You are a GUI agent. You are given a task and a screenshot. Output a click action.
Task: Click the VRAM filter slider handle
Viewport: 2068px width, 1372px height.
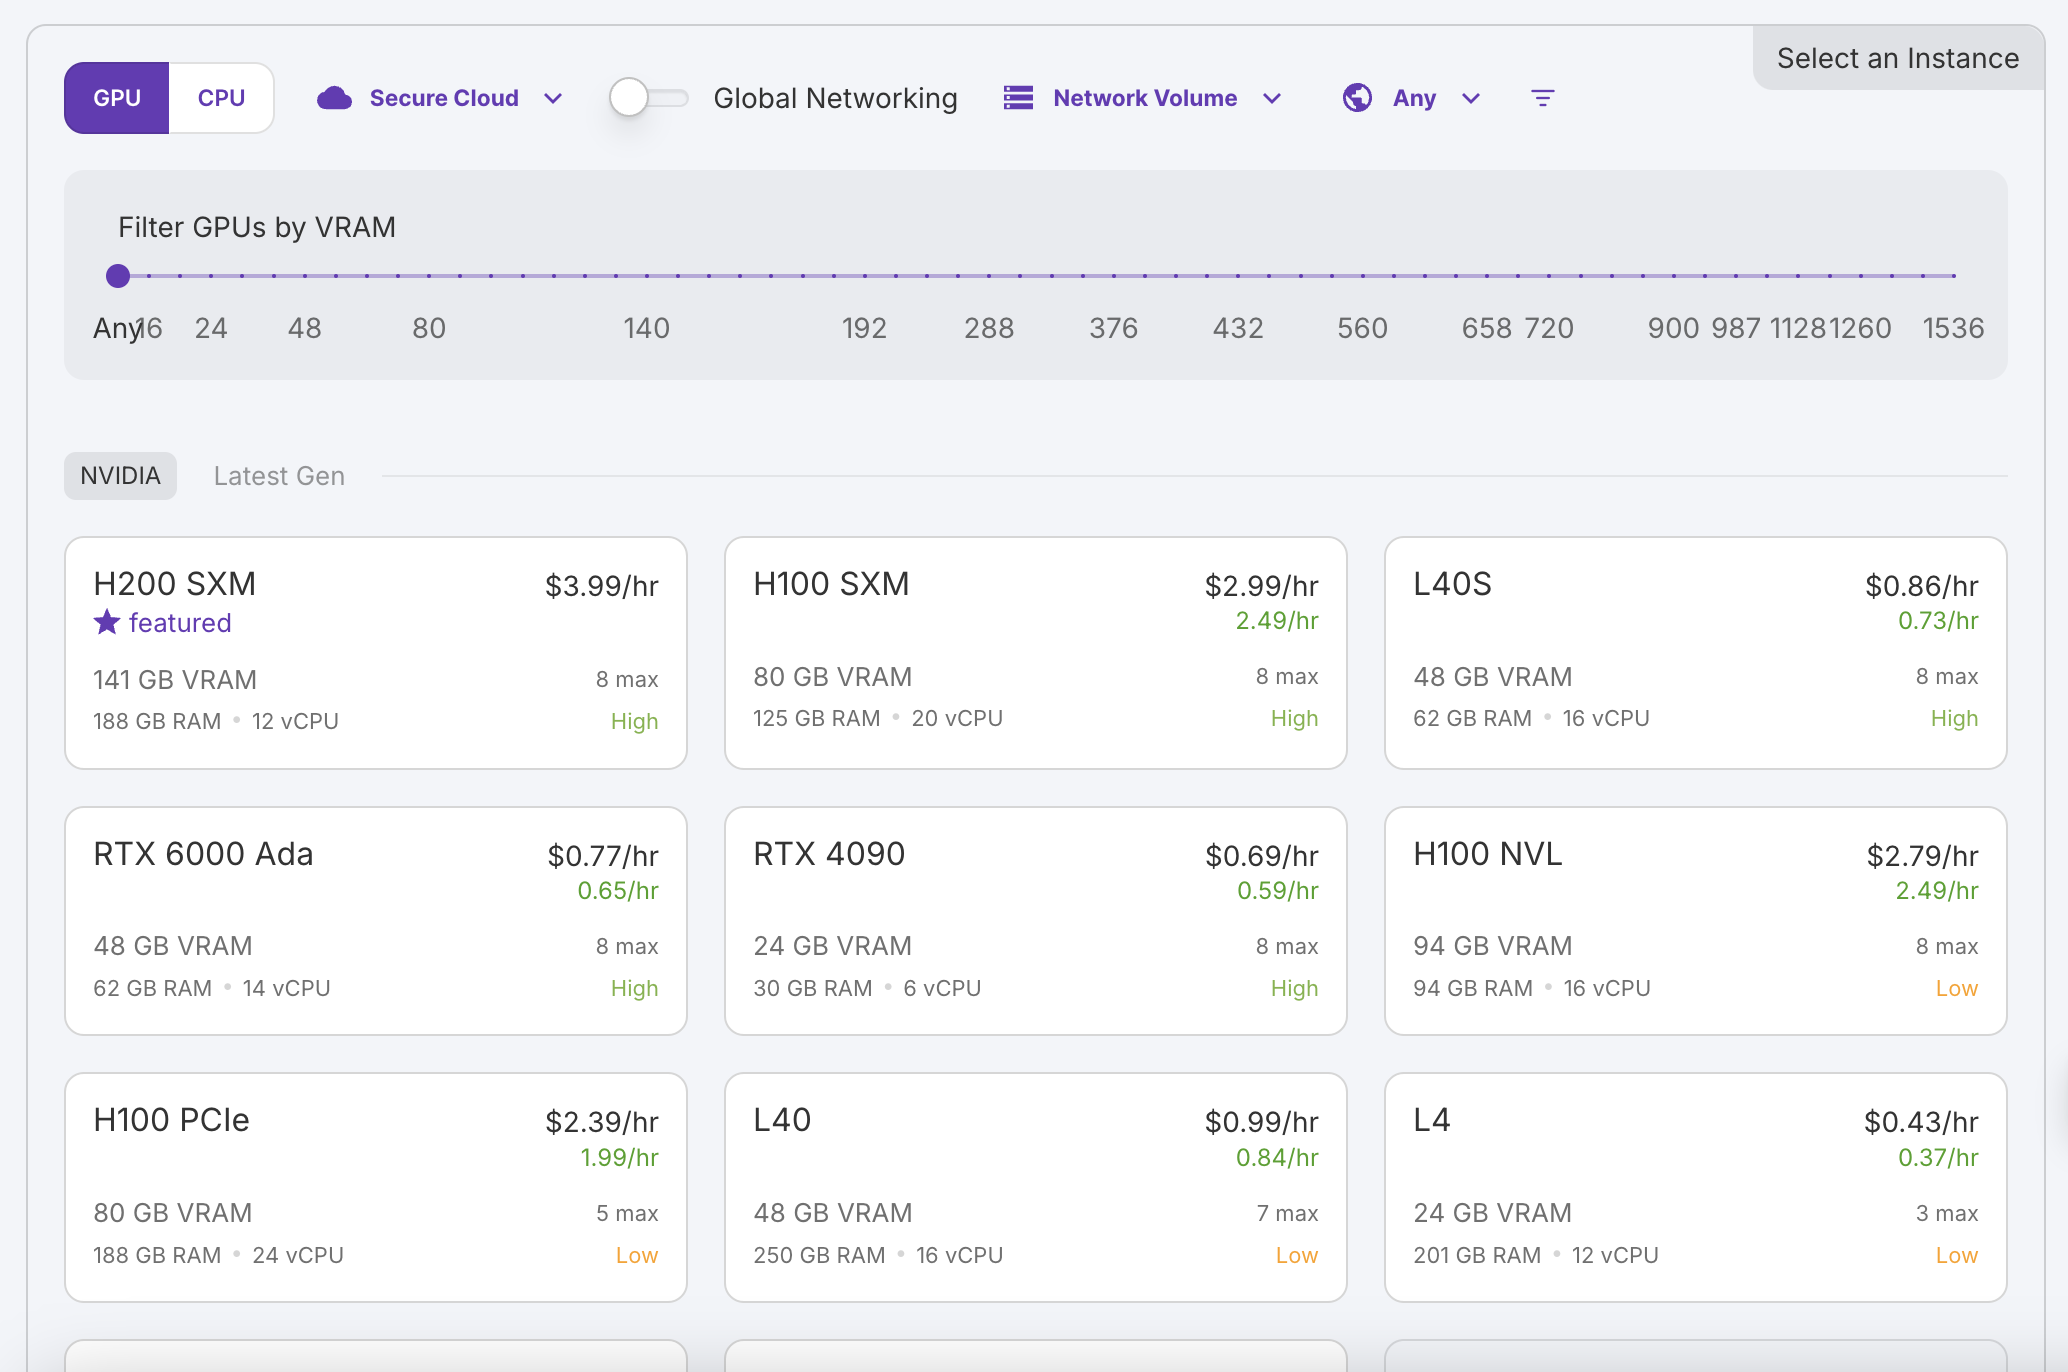tap(118, 276)
